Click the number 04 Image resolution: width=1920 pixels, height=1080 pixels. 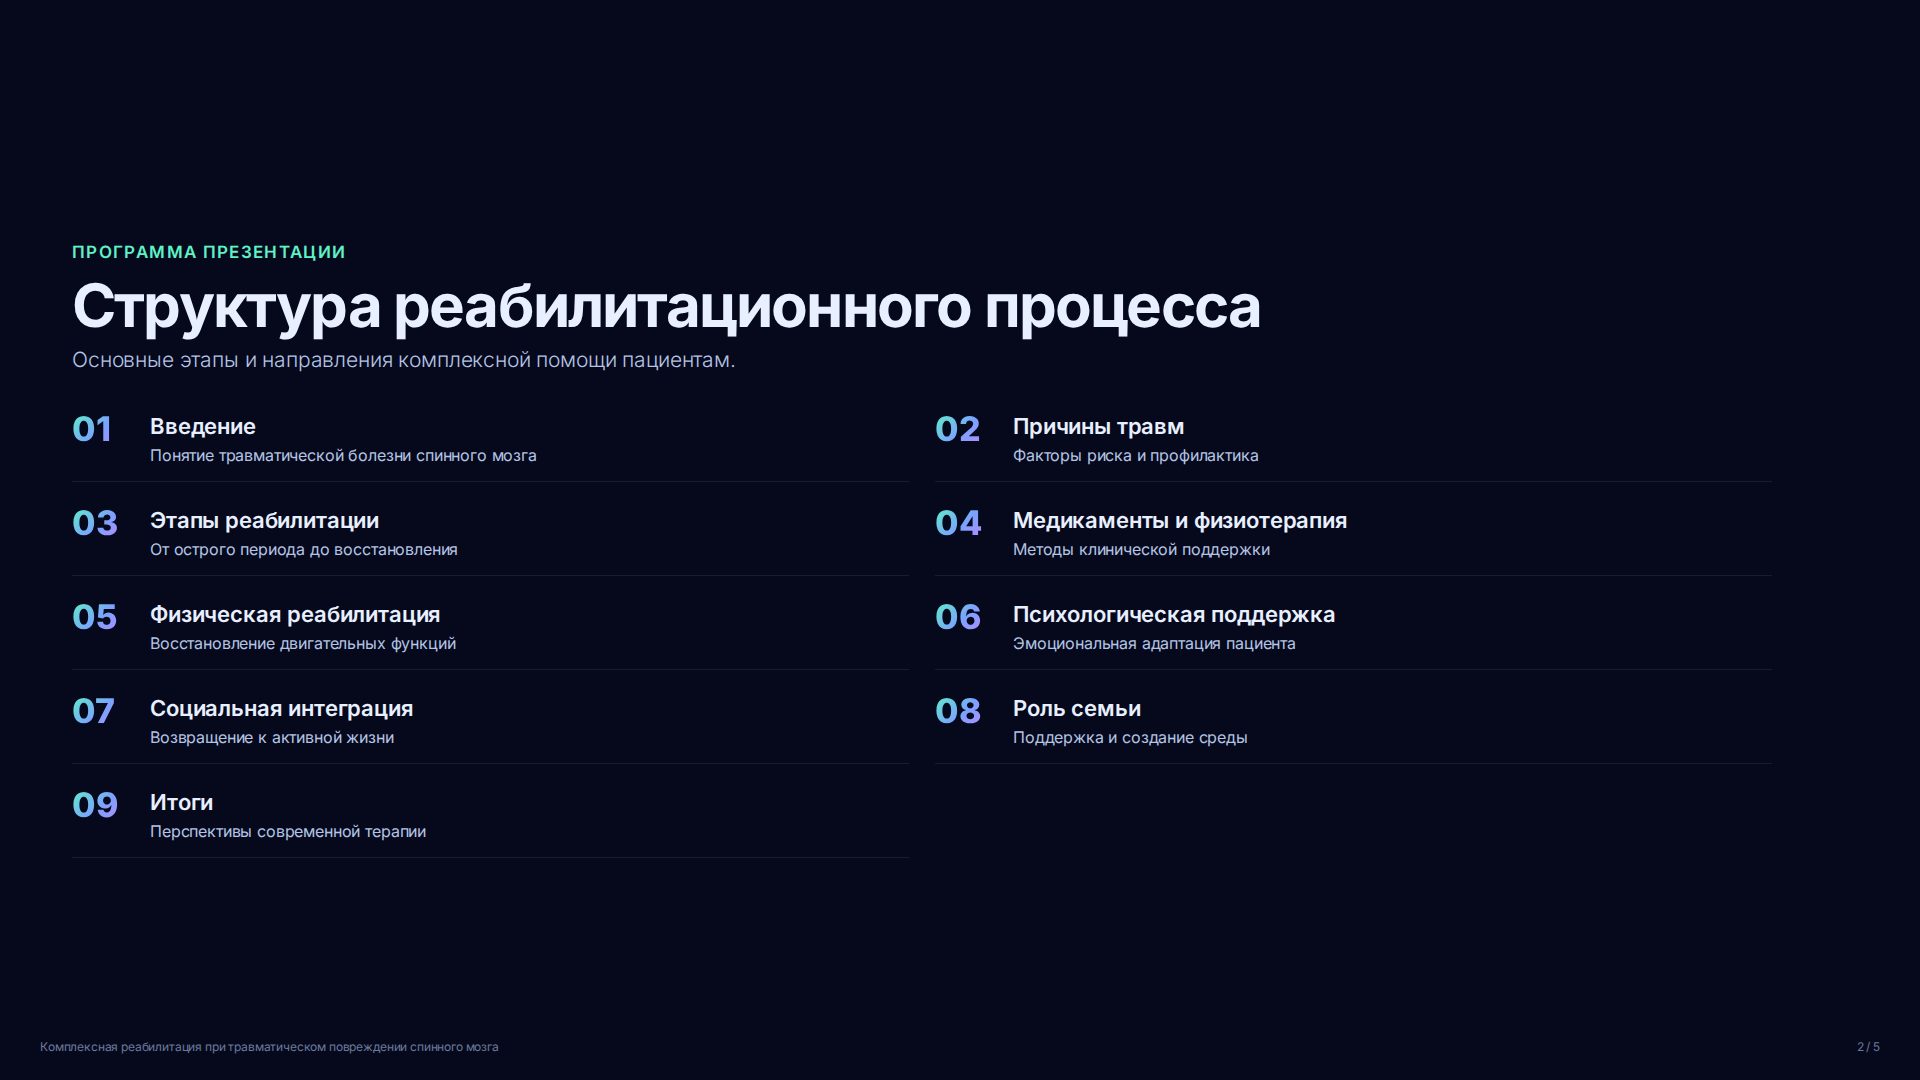958,523
